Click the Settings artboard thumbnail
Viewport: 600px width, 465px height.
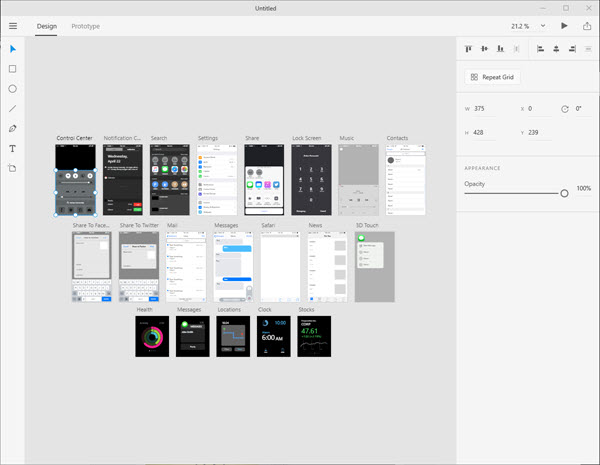(x=217, y=180)
